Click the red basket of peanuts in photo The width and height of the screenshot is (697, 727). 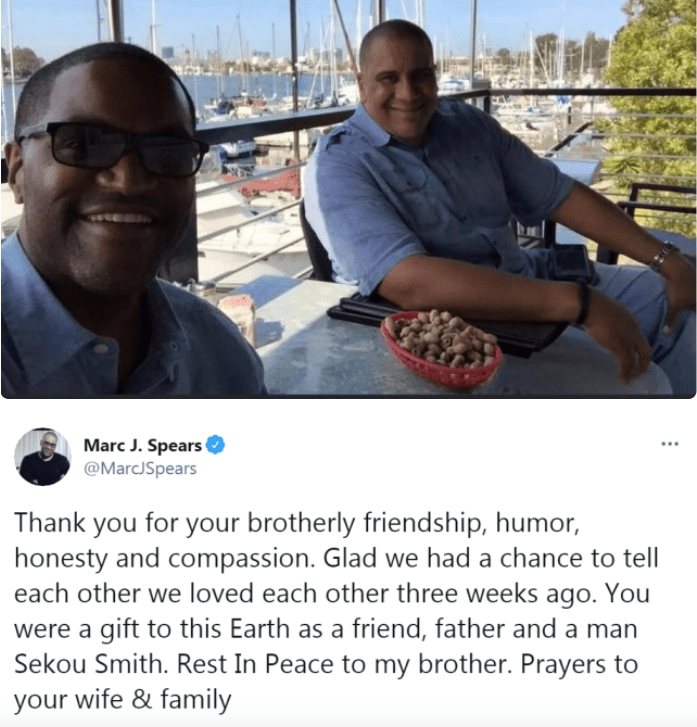pyautogui.click(x=441, y=347)
